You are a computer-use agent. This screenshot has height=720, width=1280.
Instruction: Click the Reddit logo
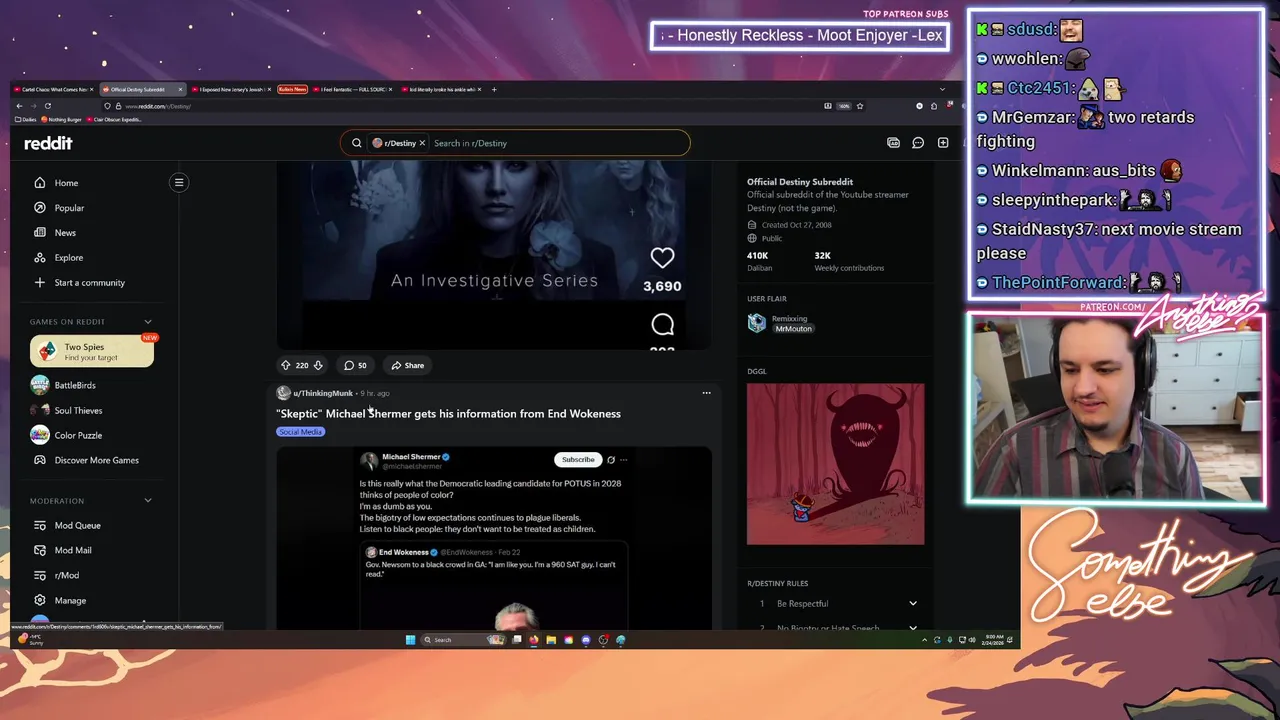(x=48, y=143)
